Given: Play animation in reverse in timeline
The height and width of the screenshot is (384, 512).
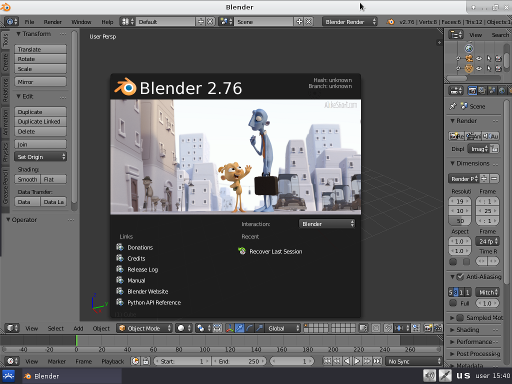Looking at the screenshot, I should (348, 361).
